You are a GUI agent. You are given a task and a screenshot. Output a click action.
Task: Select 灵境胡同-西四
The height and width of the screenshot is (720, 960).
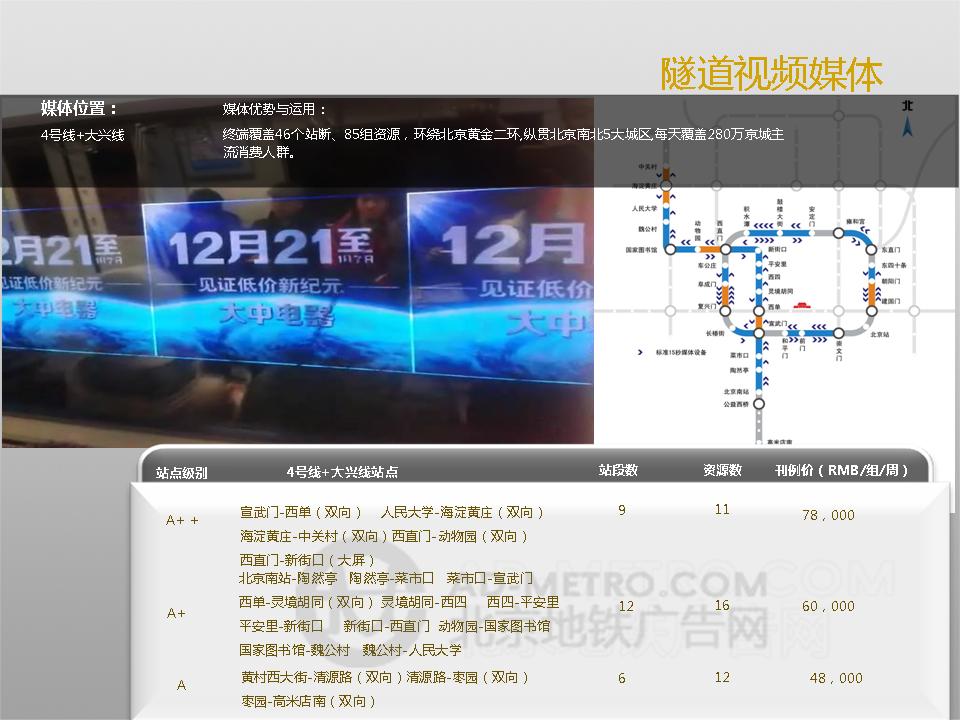pos(424,602)
